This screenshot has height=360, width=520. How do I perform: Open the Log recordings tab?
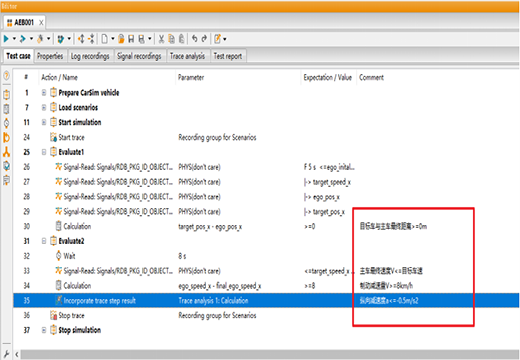(90, 56)
